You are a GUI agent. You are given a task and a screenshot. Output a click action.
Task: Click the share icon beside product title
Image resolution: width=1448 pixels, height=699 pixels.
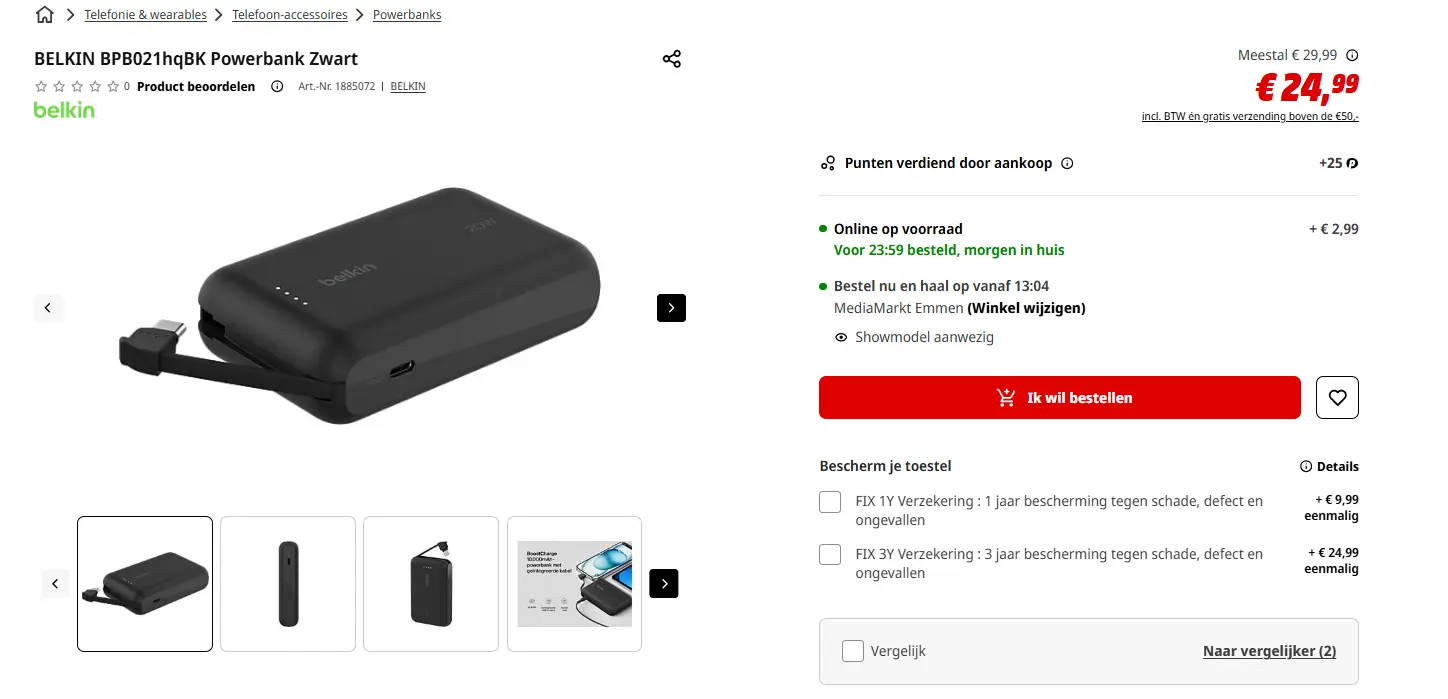tap(672, 59)
